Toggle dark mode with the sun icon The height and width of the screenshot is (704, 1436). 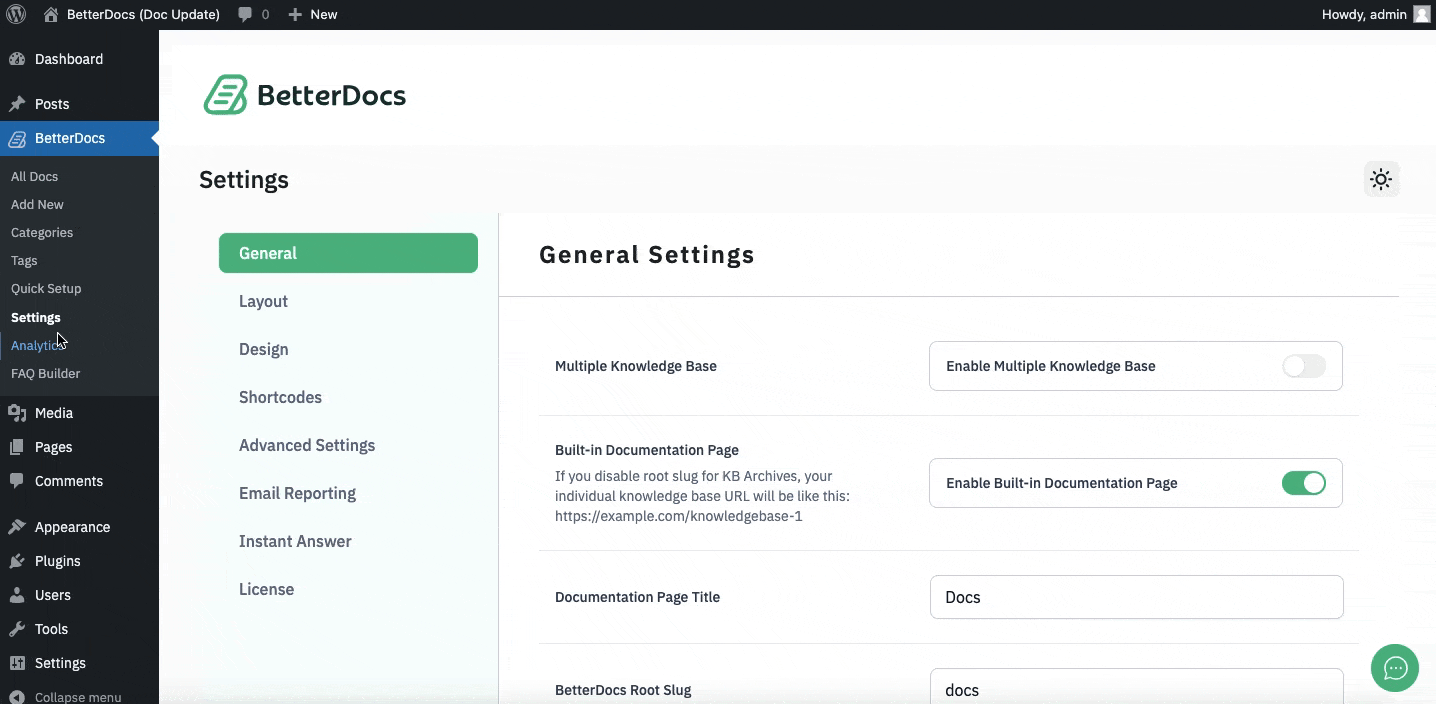pyautogui.click(x=1381, y=179)
